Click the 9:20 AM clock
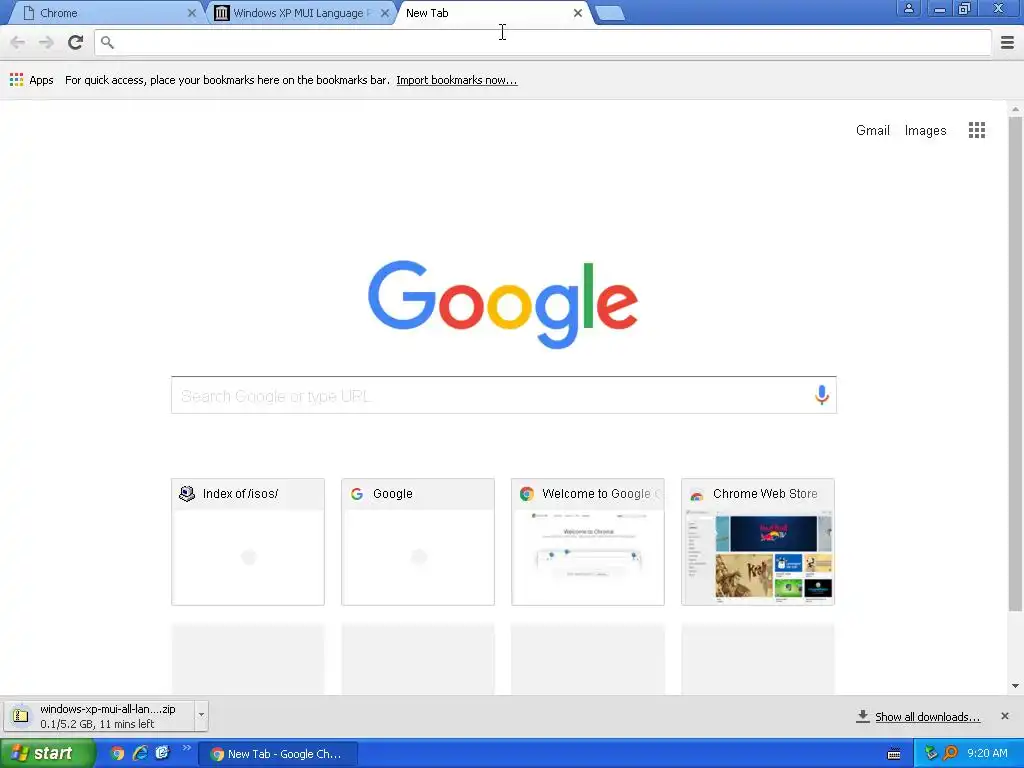This screenshot has width=1024, height=768. (987, 753)
